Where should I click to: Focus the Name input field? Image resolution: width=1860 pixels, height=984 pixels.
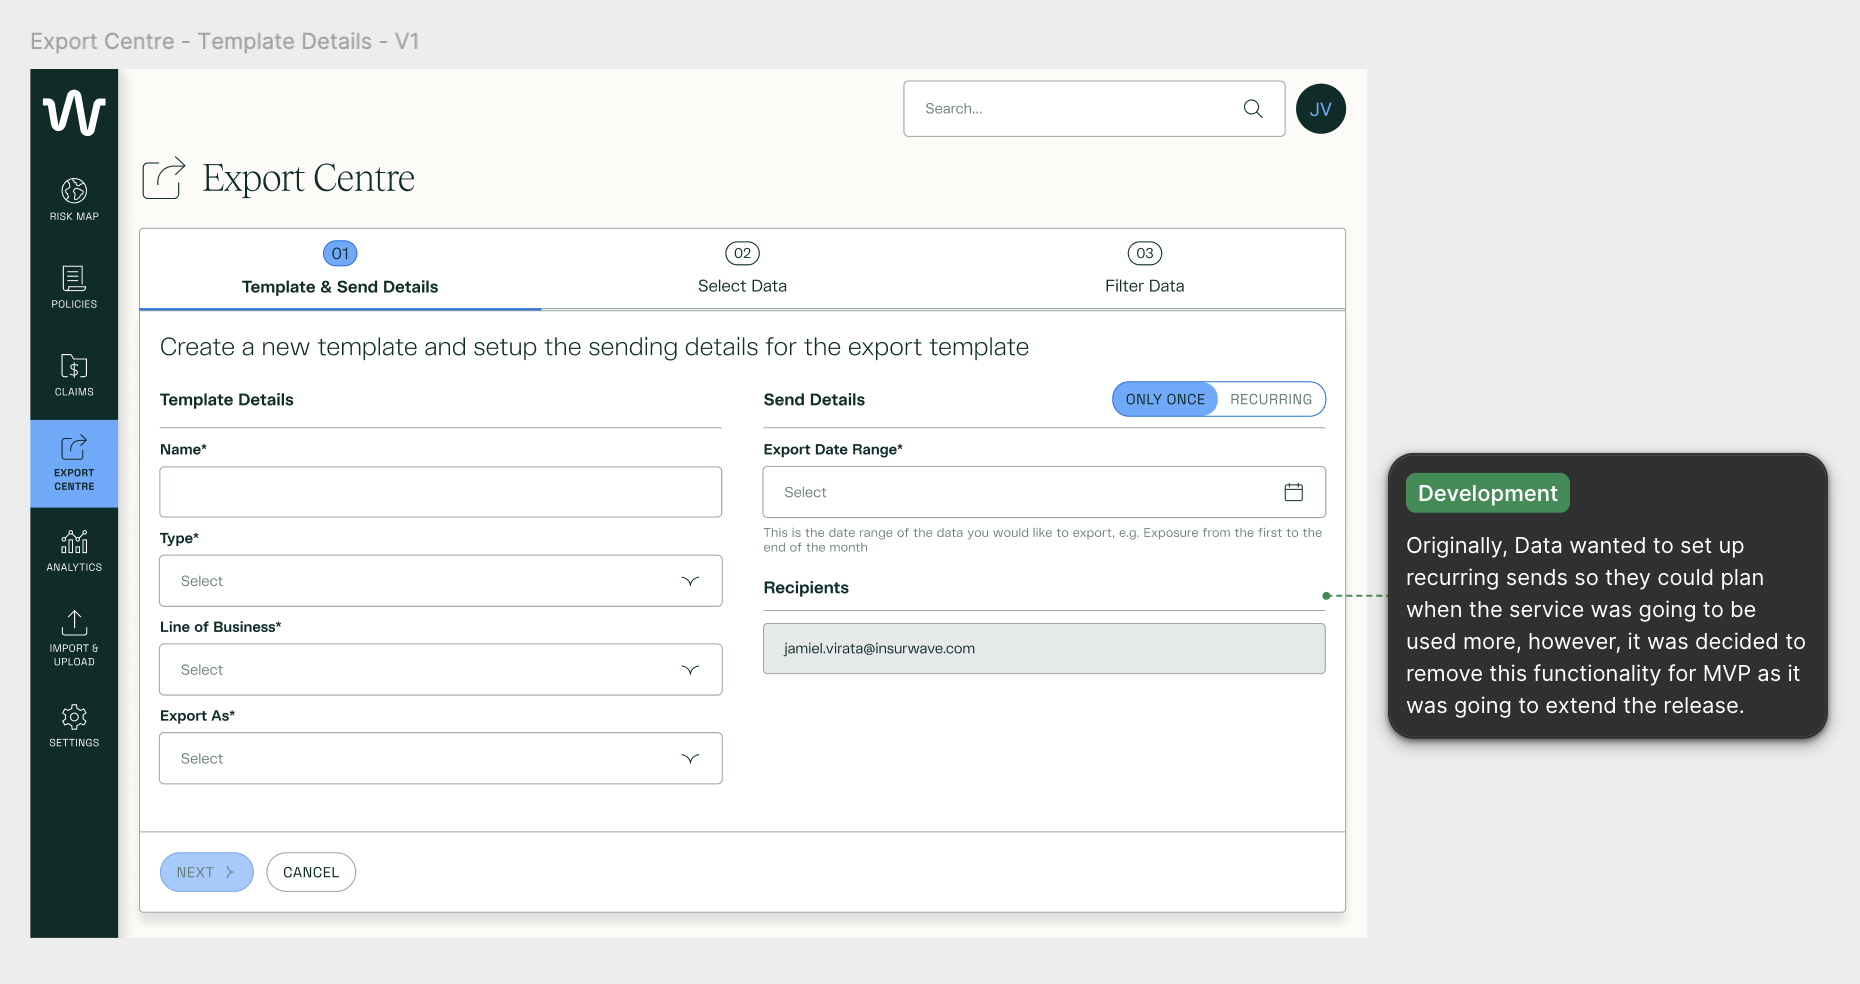[x=441, y=492]
